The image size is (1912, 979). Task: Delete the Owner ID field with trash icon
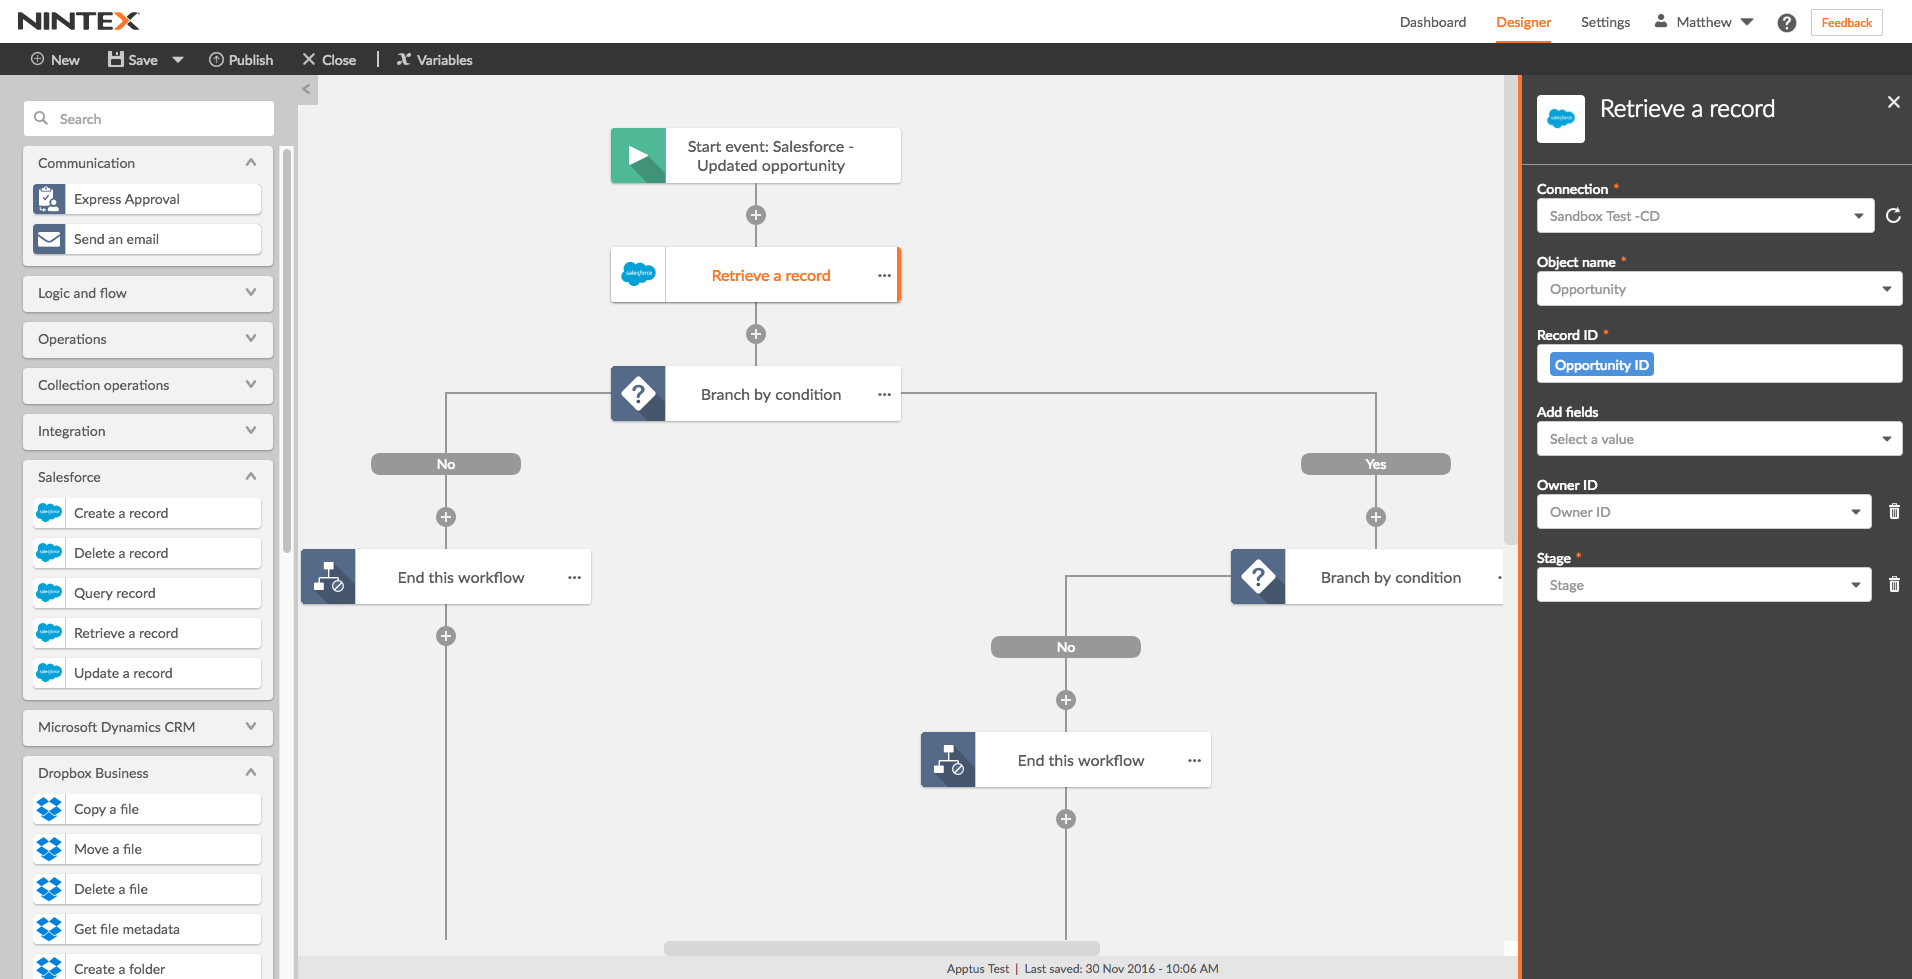coord(1894,512)
